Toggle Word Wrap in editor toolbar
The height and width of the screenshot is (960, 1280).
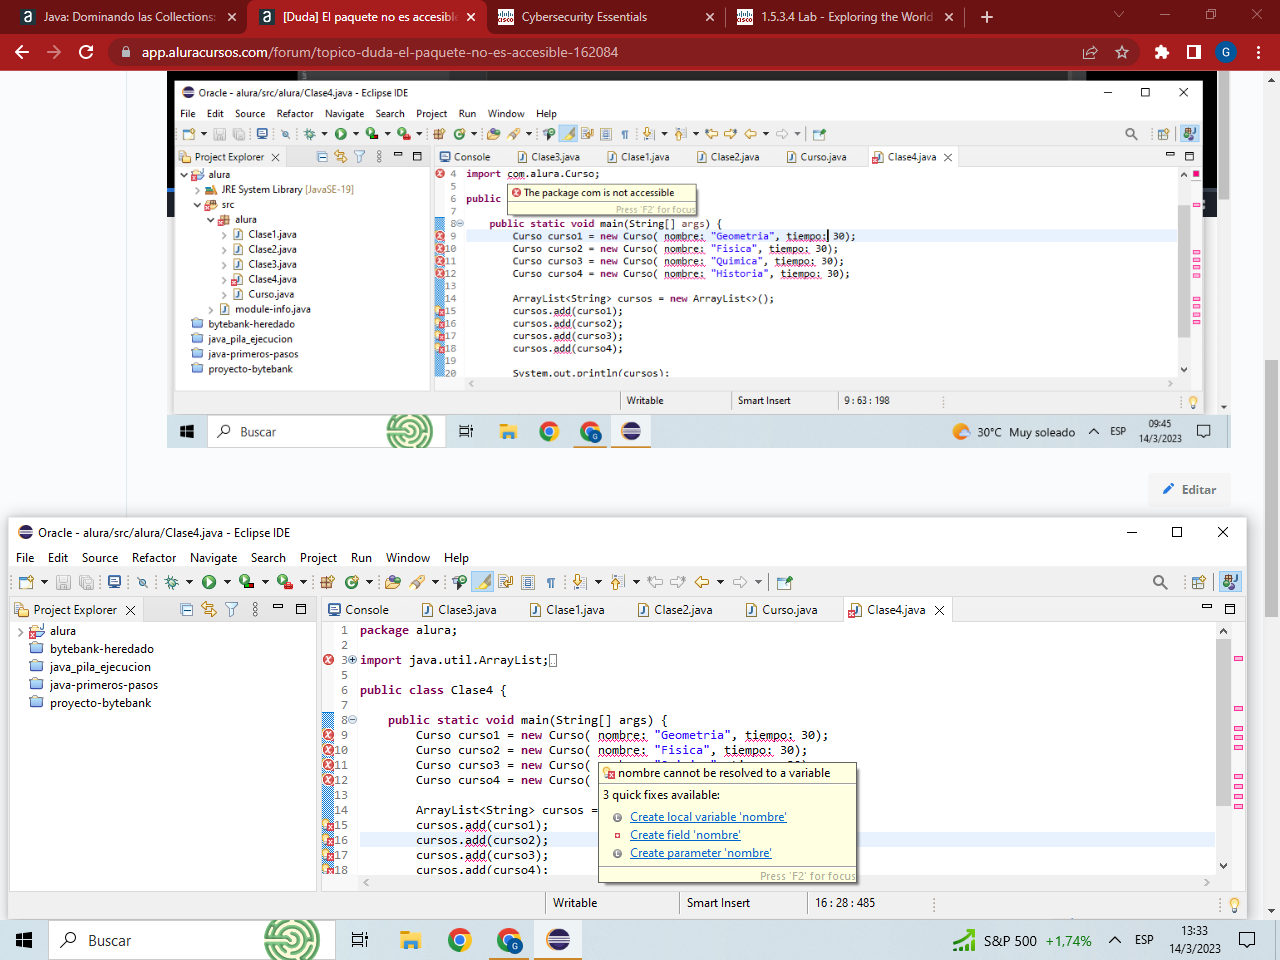click(506, 582)
